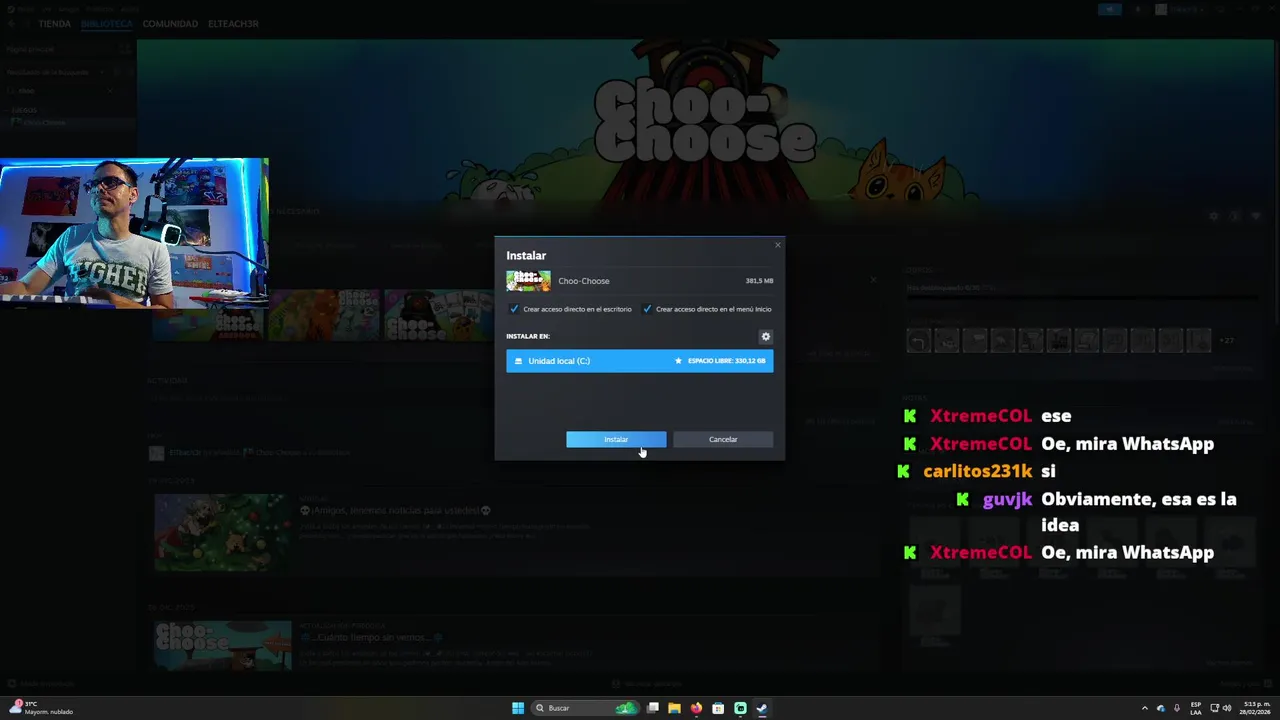Open ESP LAA language switcher
1280x720 pixels.
[x=1196, y=708]
